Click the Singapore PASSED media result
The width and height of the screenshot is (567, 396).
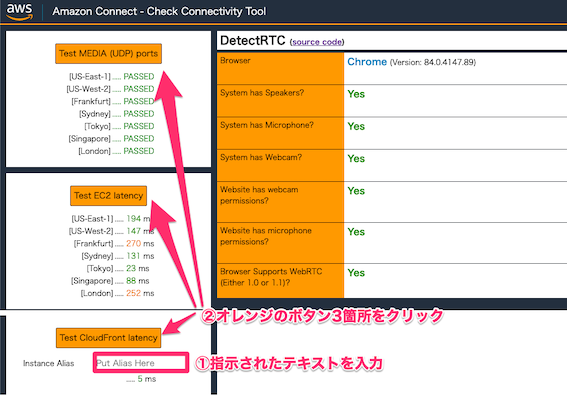coord(112,139)
